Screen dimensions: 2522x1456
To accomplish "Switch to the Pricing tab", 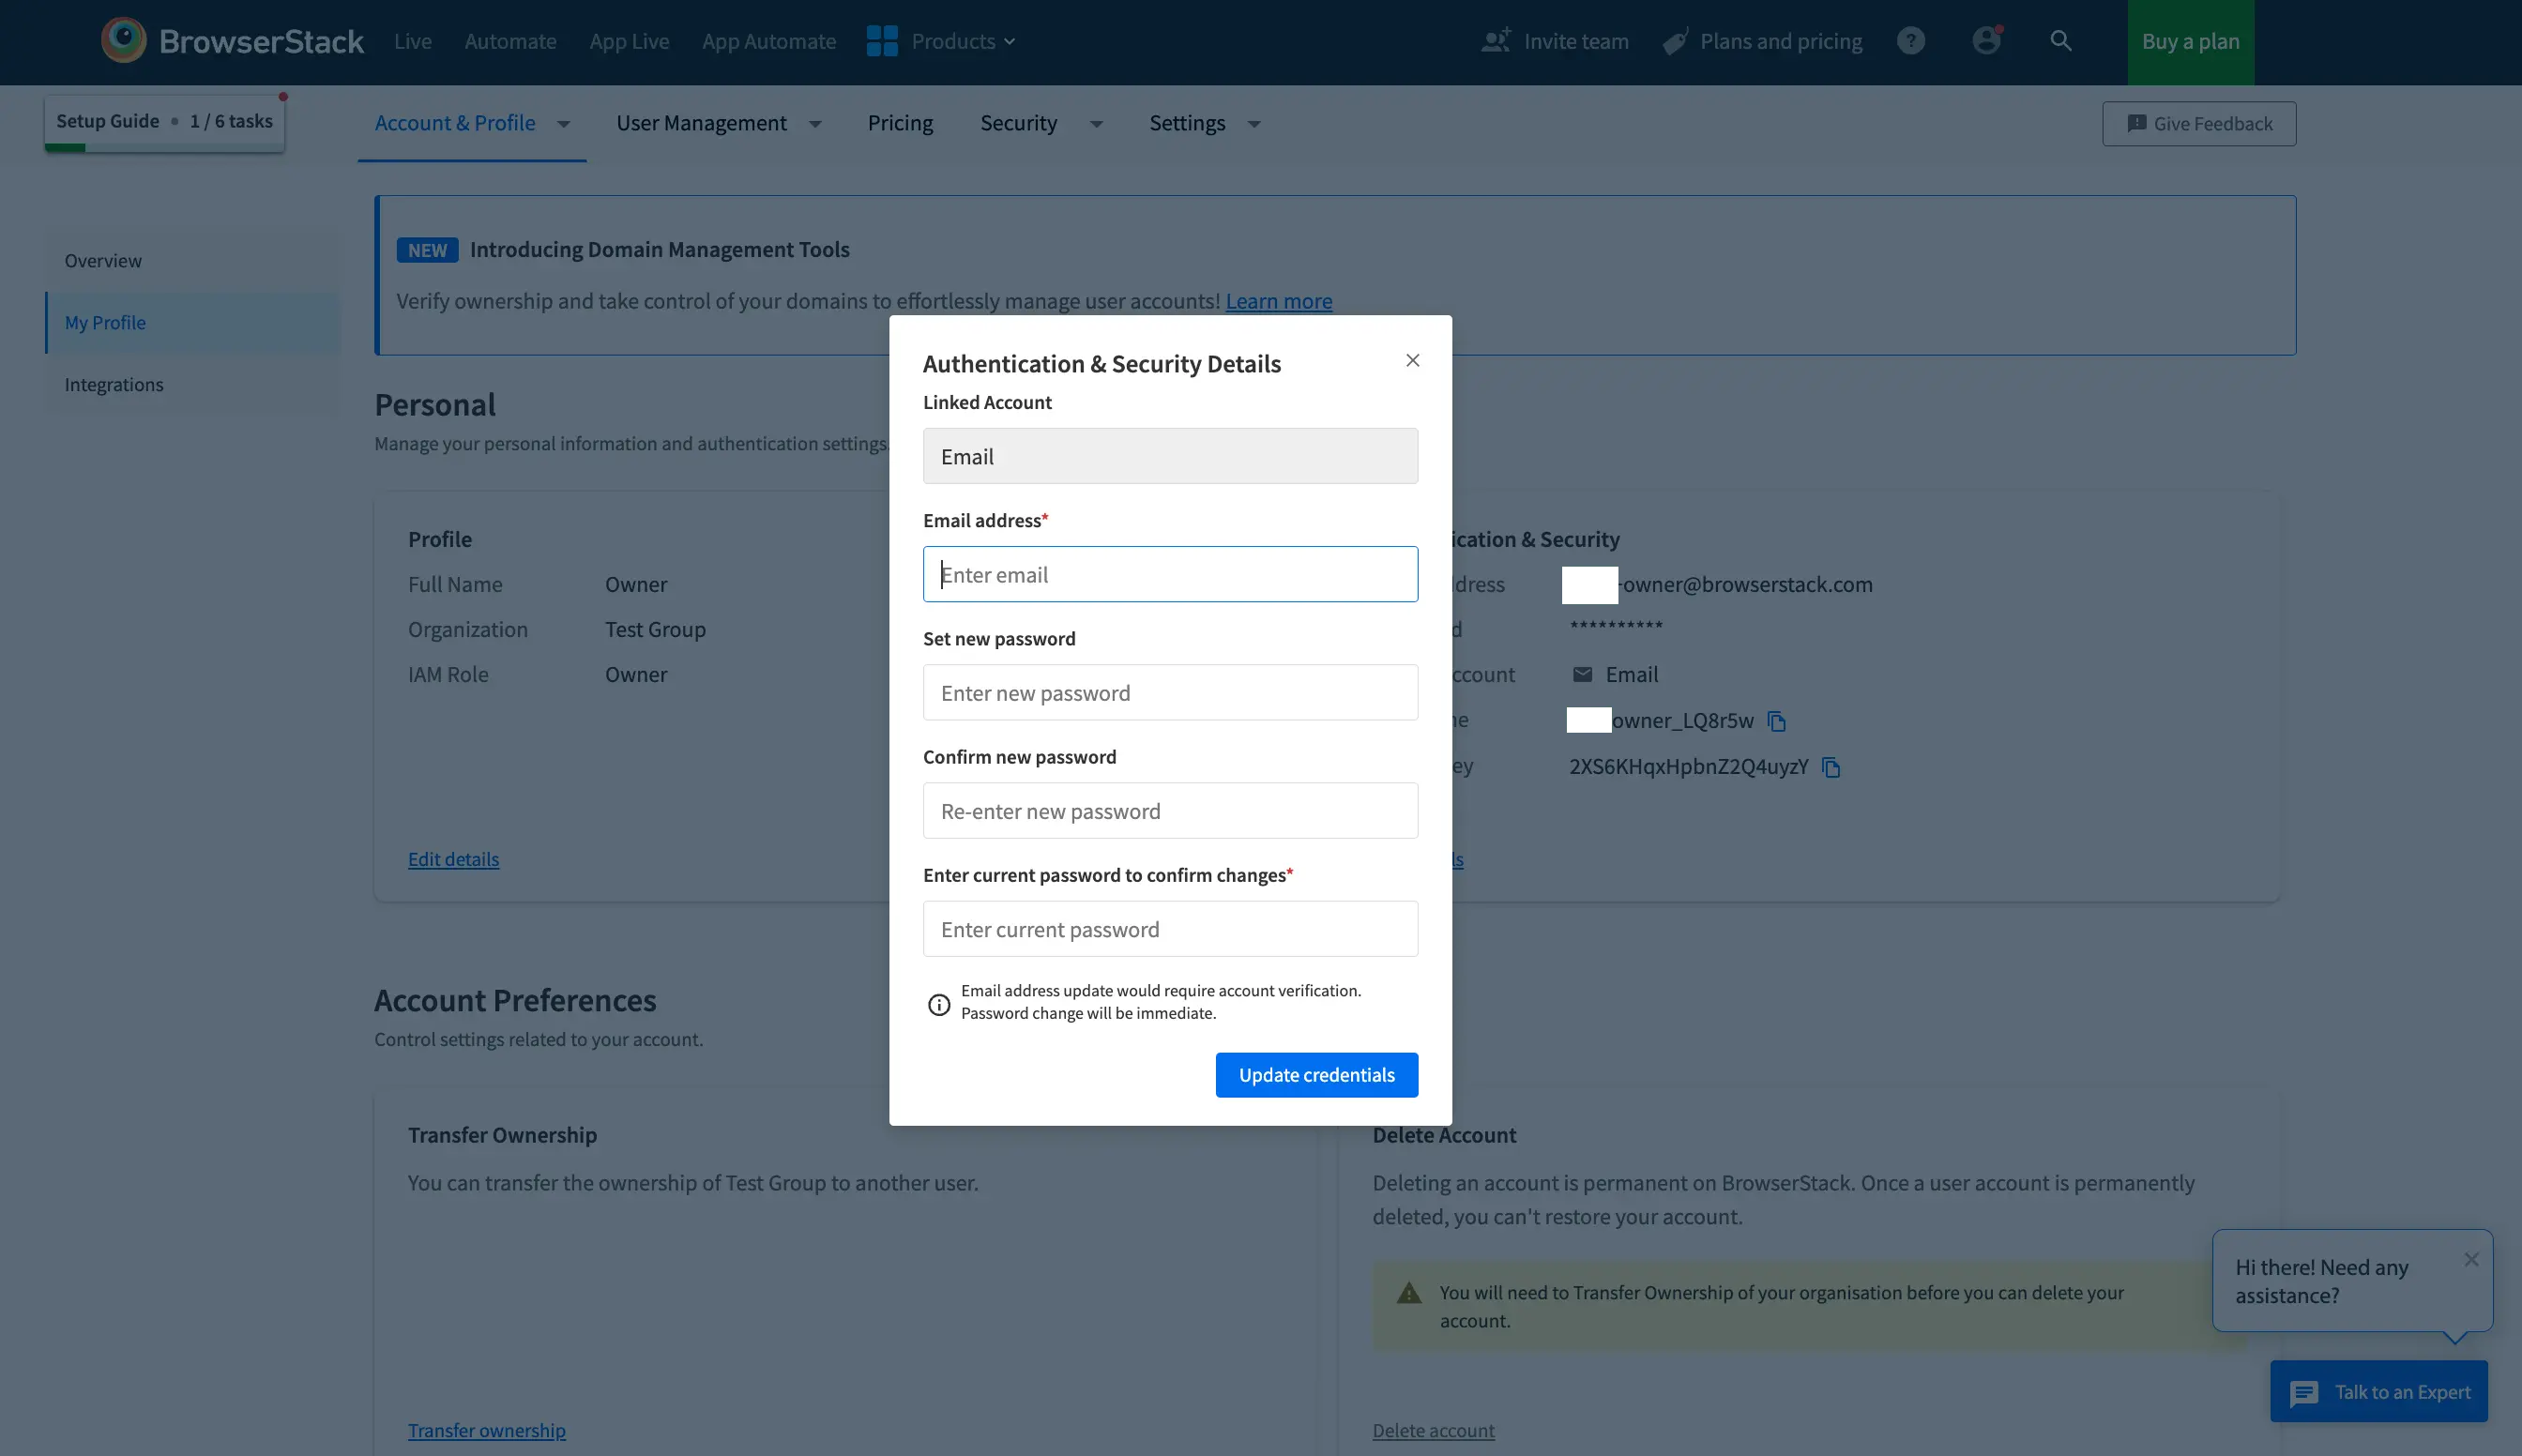I will (x=899, y=123).
